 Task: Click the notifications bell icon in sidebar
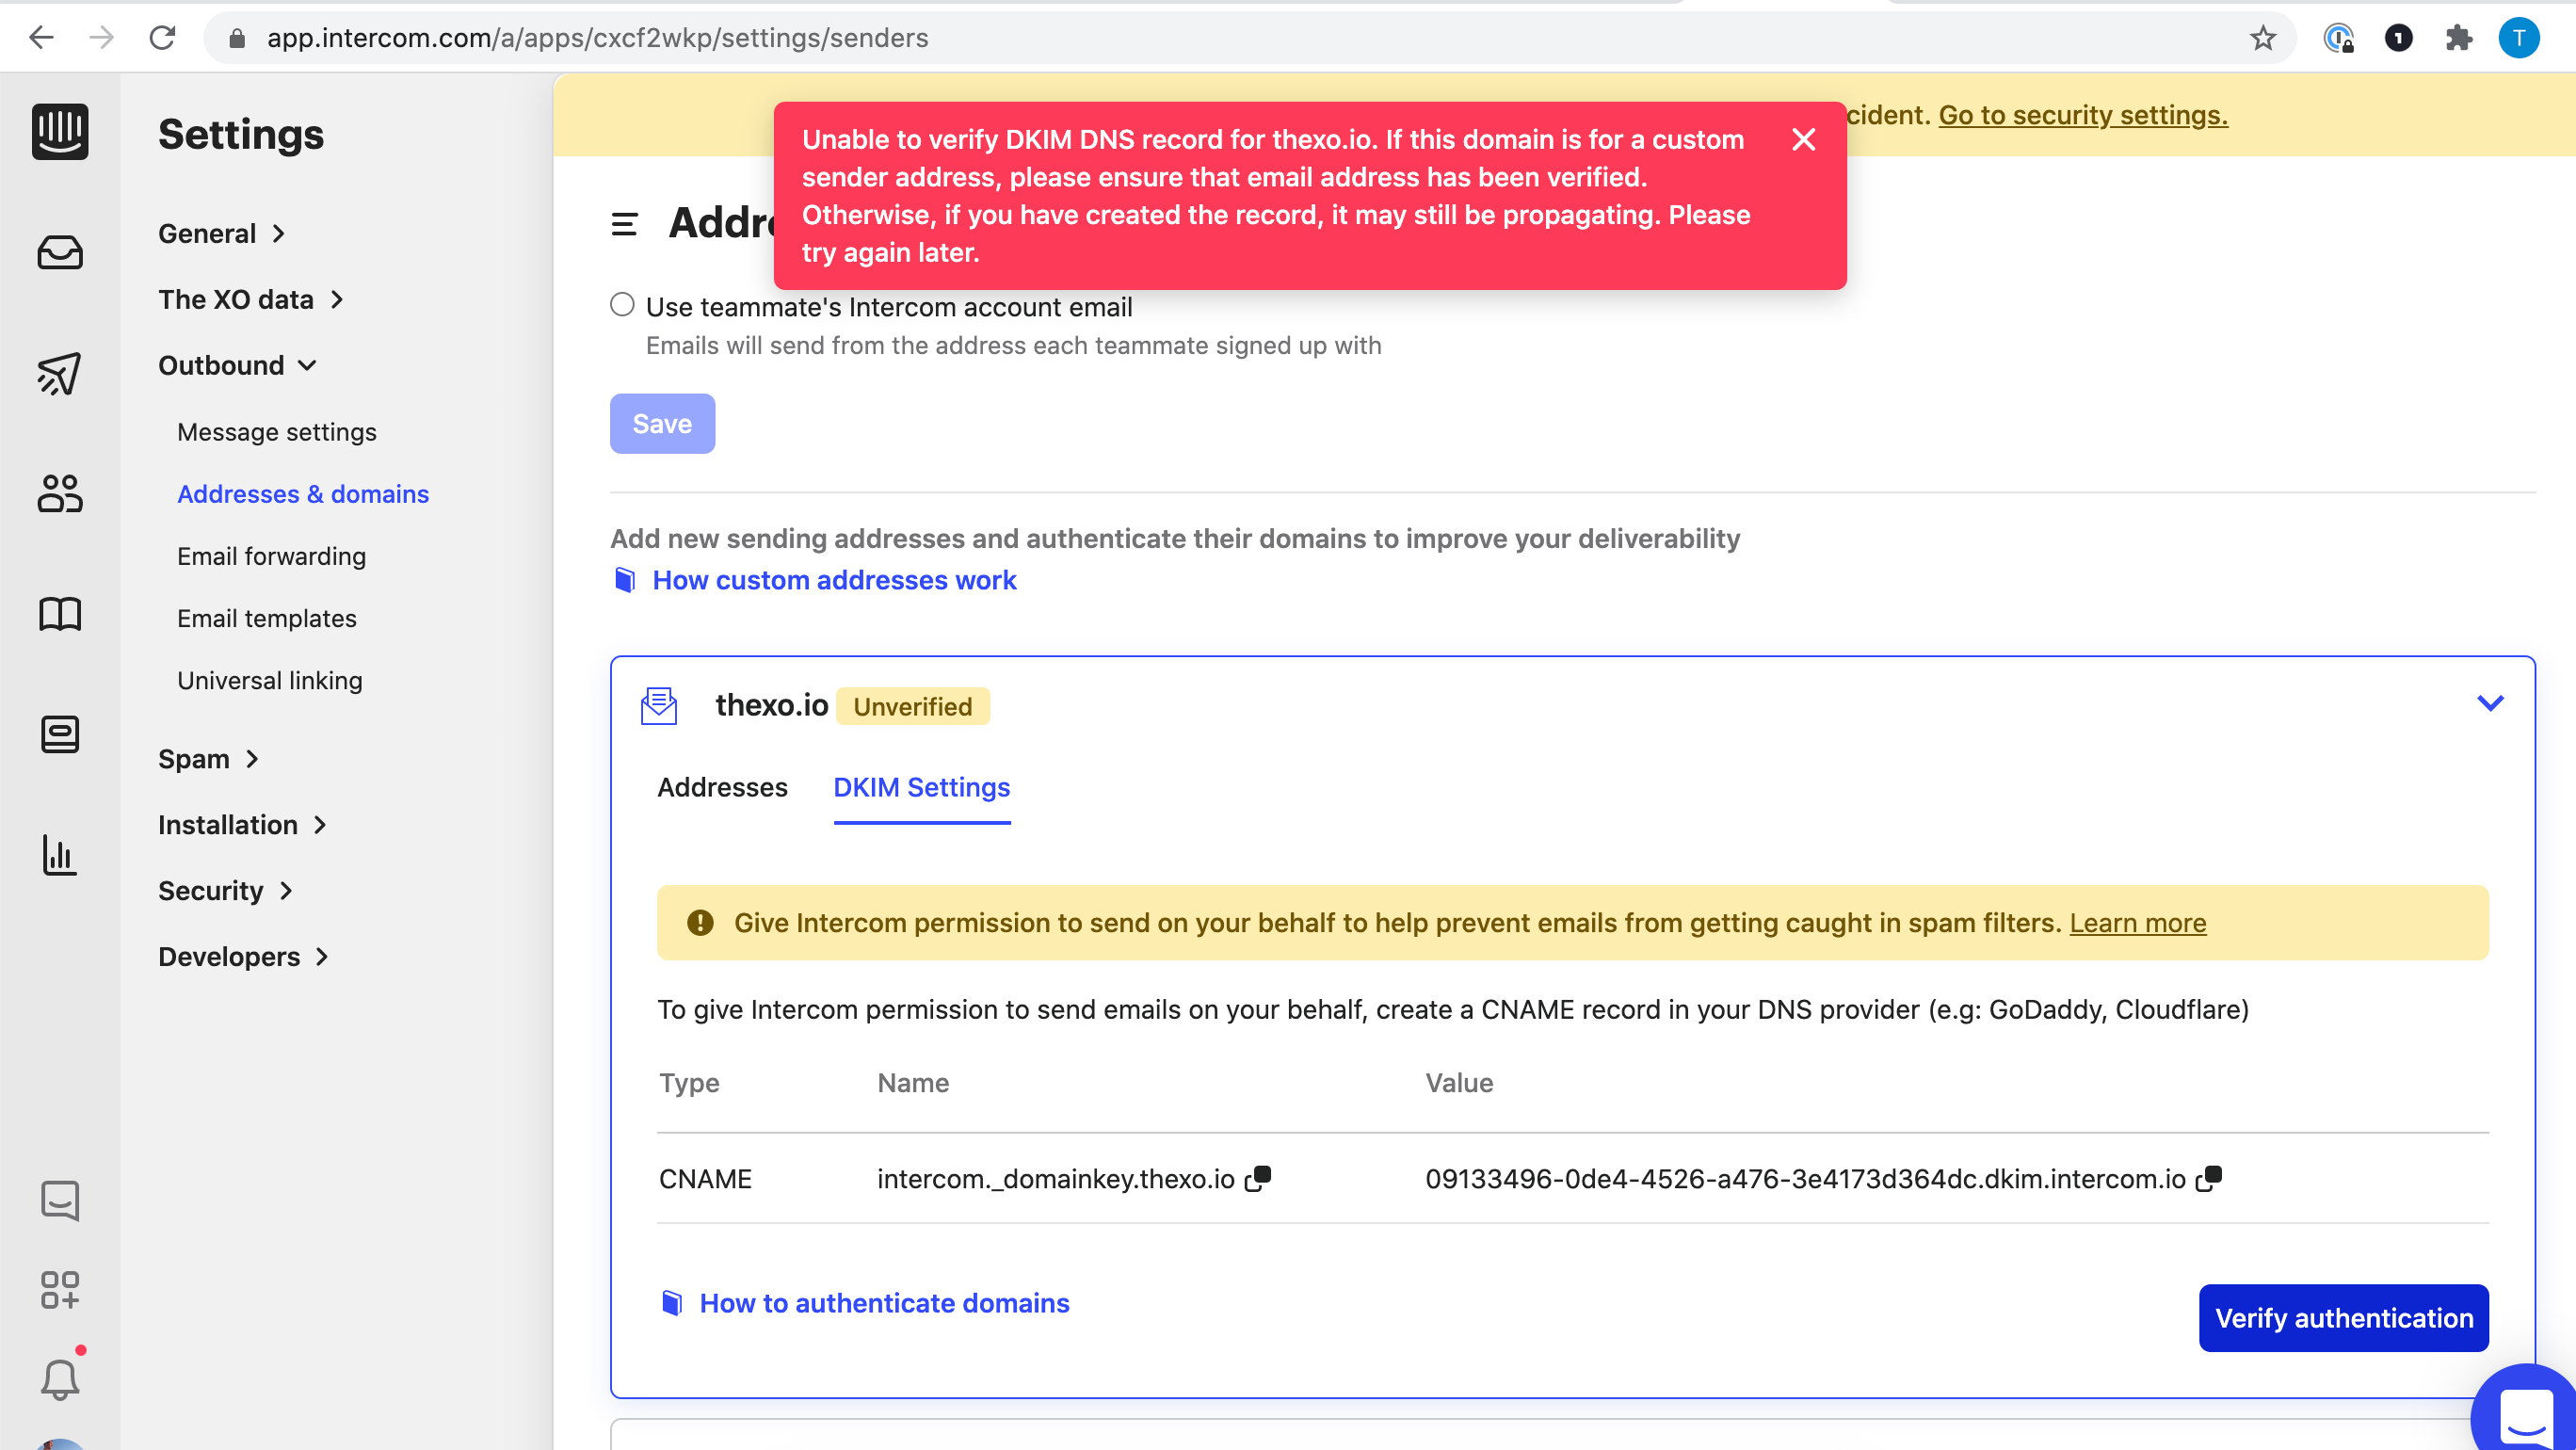pos(60,1379)
